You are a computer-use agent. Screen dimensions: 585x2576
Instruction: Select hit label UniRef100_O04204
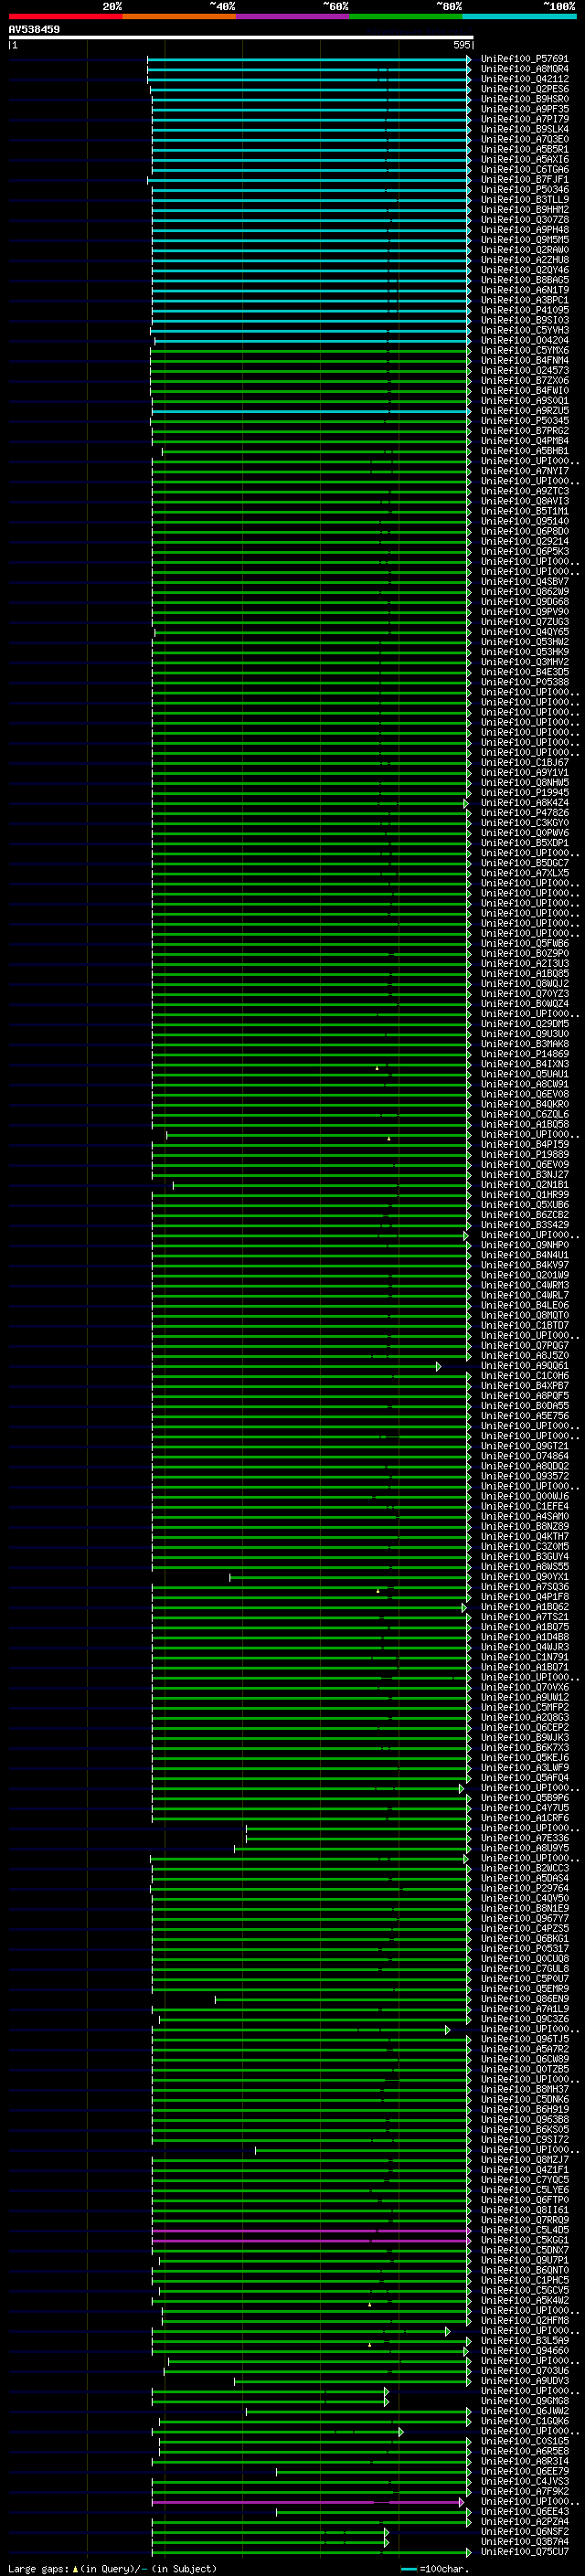[x=524, y=341]
